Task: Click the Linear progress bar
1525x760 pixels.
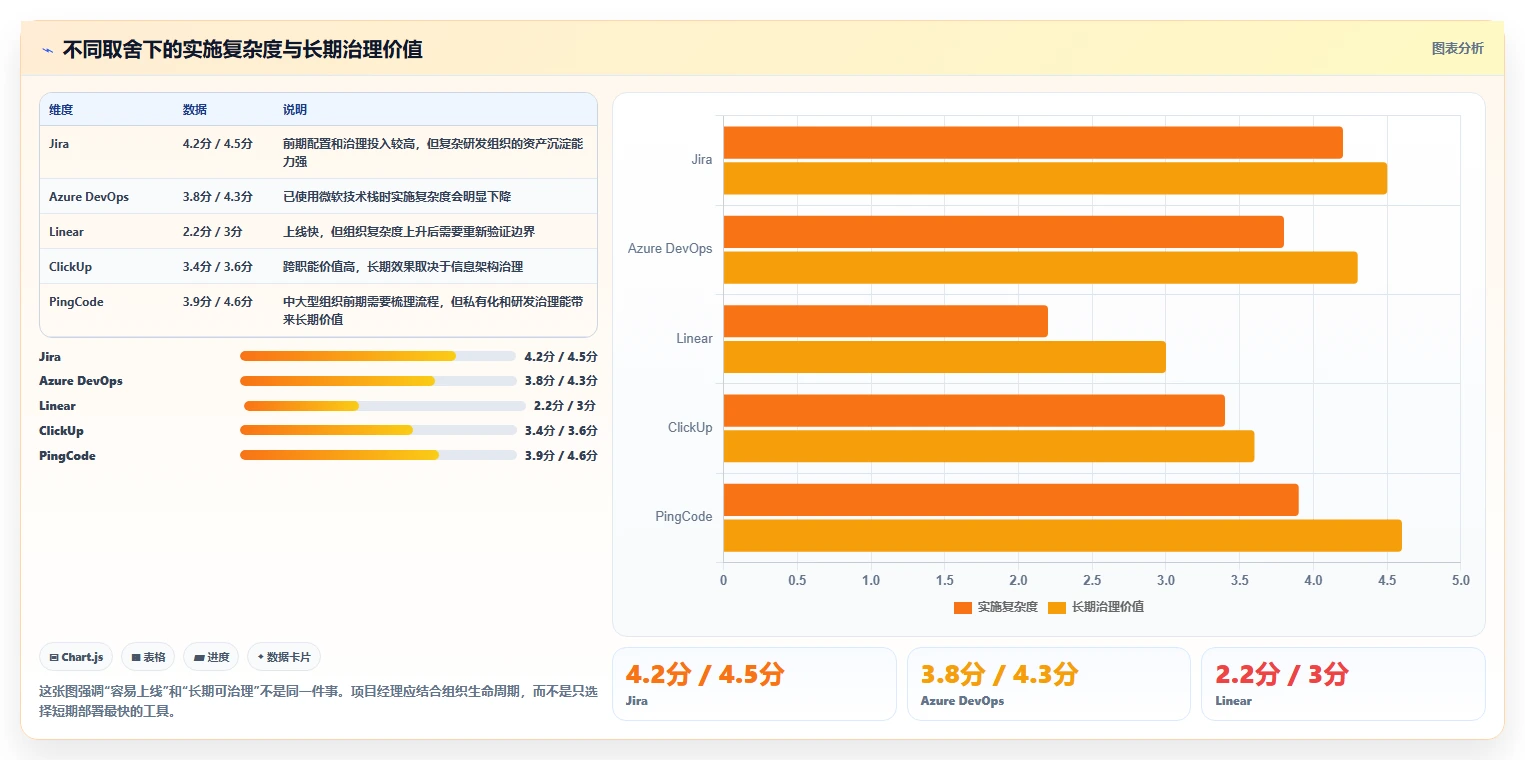Action: pyautogui.click(x=385, y=406)
